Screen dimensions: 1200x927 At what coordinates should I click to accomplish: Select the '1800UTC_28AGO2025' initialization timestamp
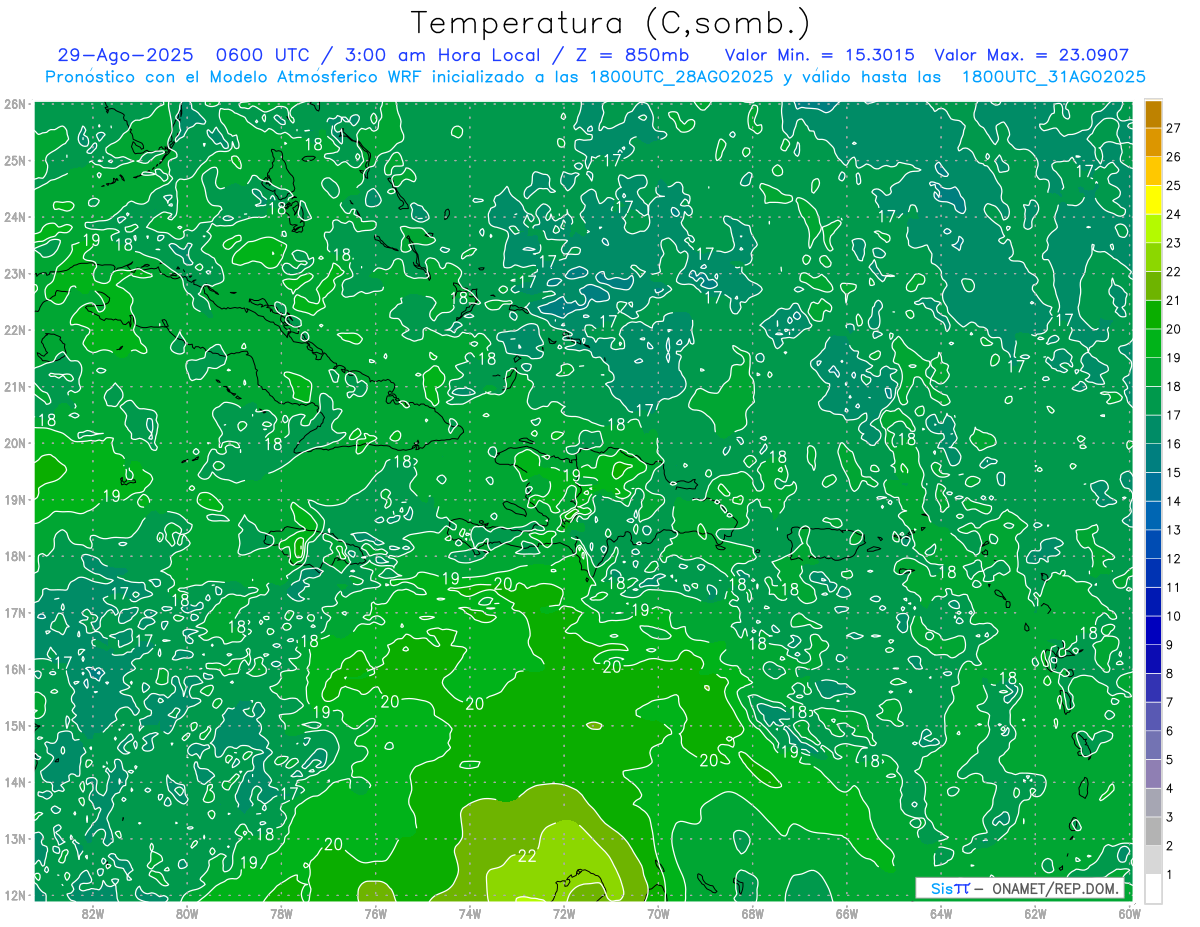(x=680, y=77)
